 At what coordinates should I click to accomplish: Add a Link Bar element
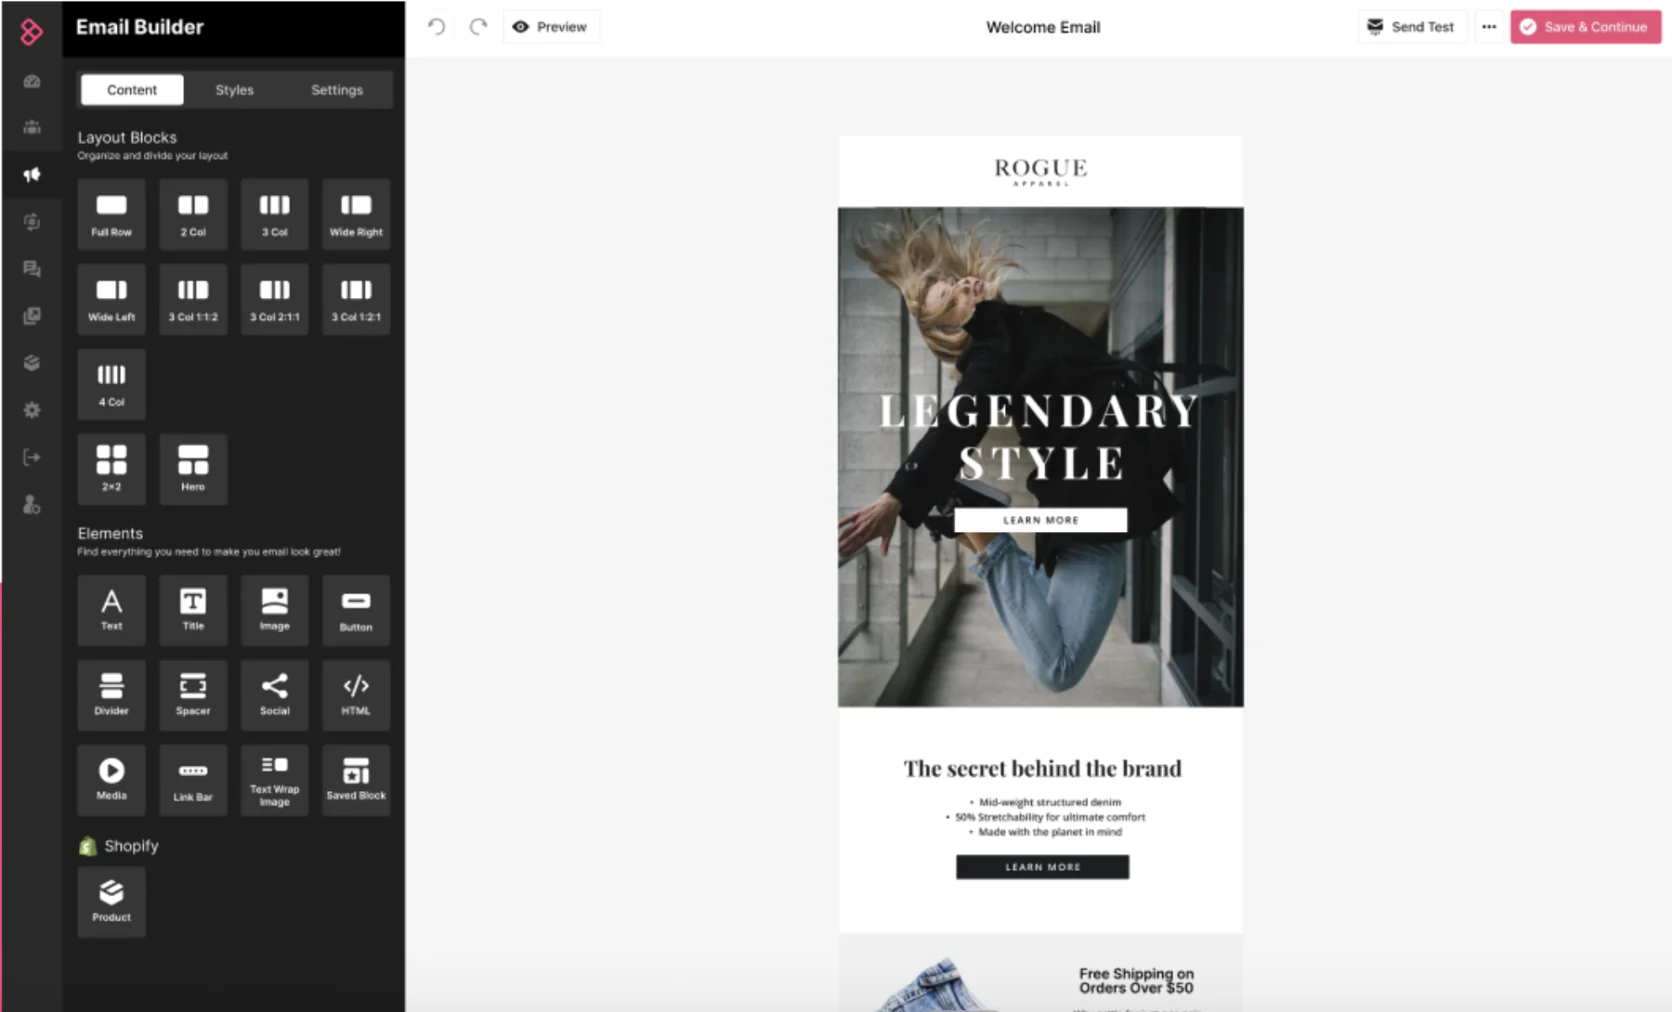coord(193,780)
